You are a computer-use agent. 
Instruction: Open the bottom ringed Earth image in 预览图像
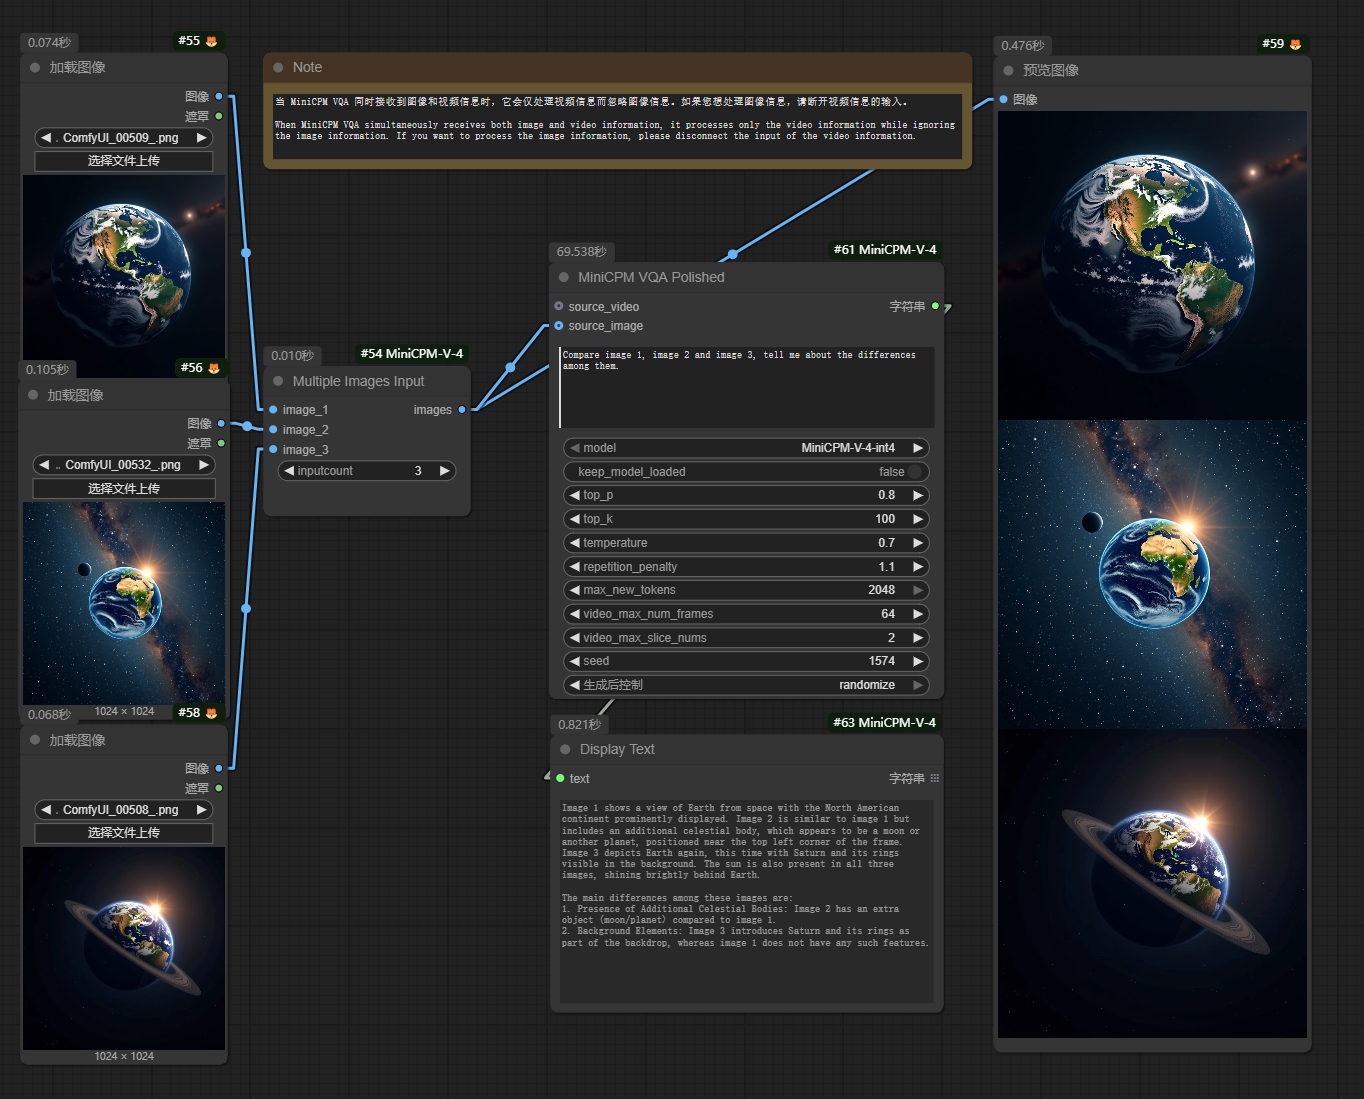[x=1152, y=883]
